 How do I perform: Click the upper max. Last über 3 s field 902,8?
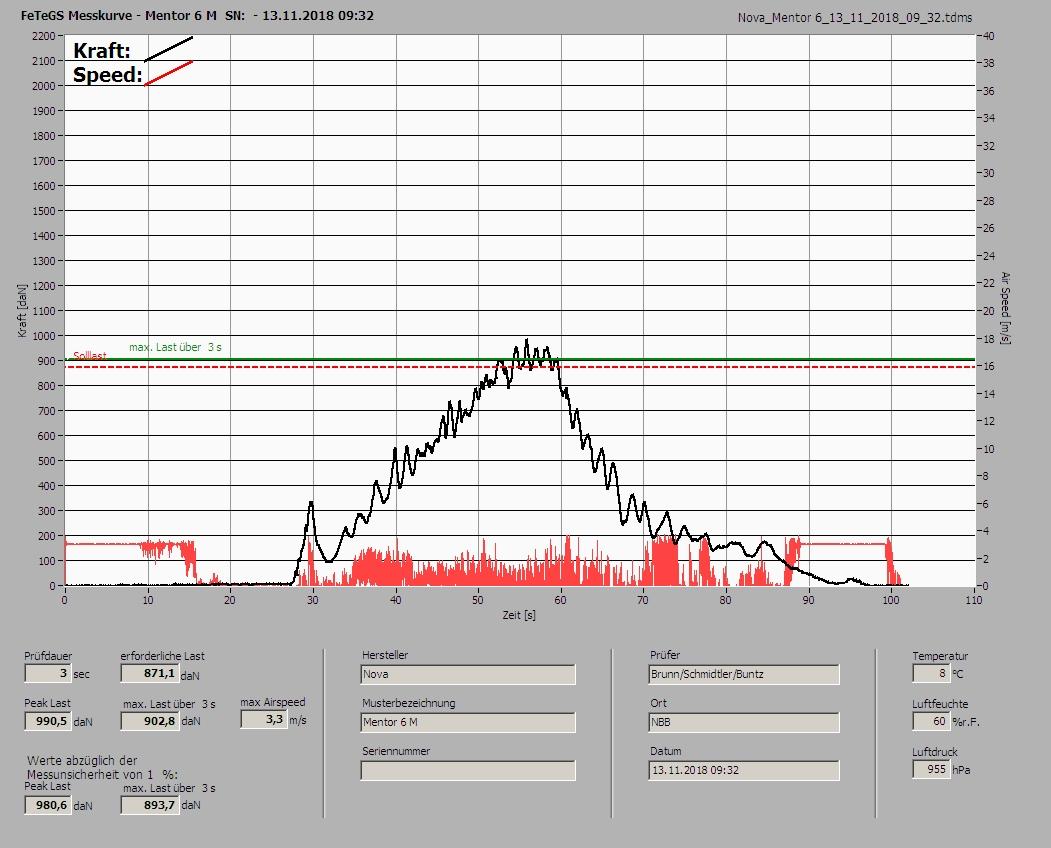point(149,721)
